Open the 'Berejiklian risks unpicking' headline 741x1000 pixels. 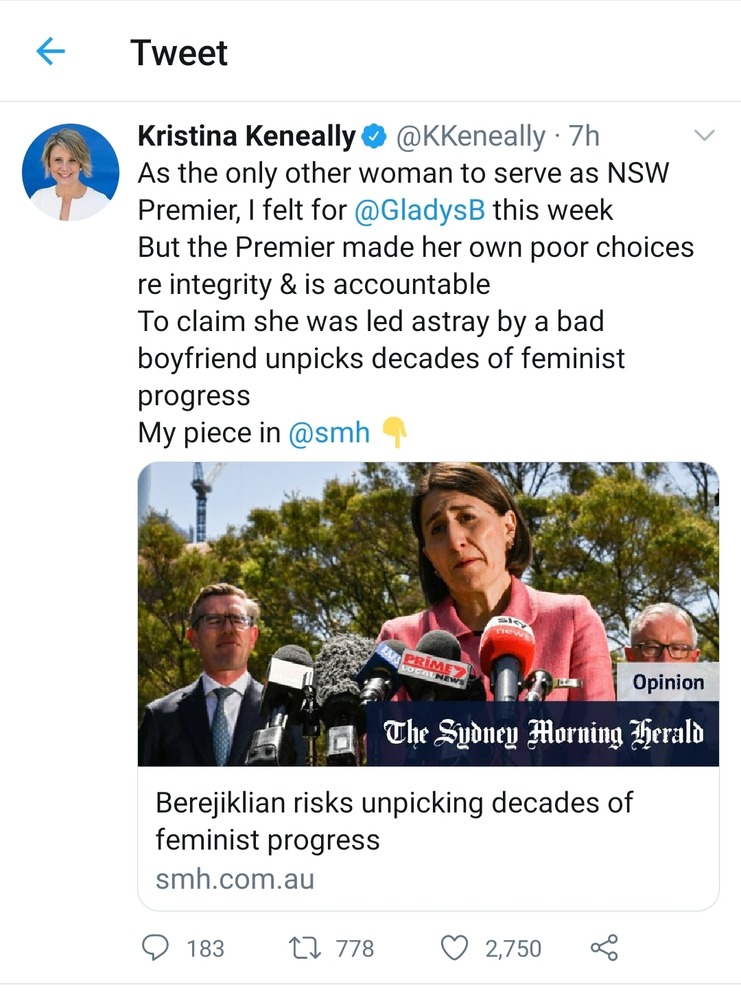point(394,820)
